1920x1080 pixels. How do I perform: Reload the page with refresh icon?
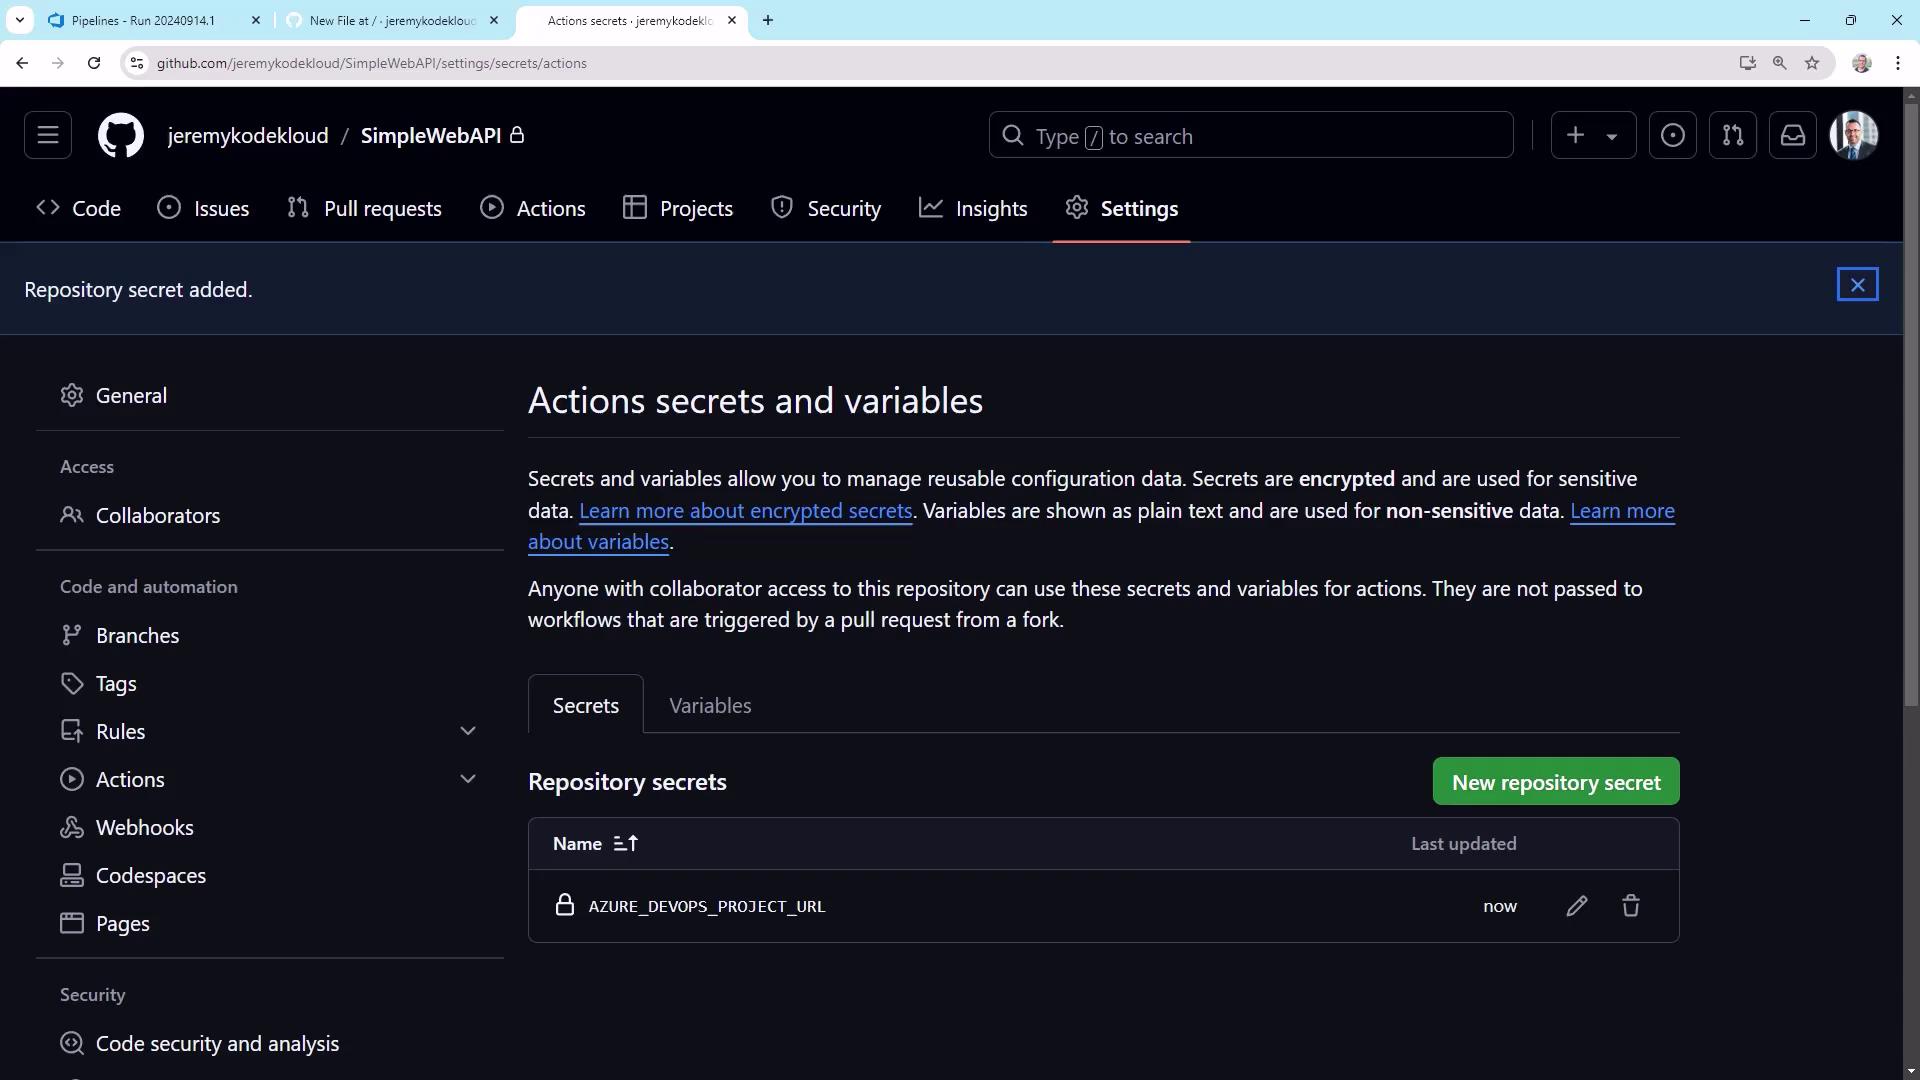(94, 63)
